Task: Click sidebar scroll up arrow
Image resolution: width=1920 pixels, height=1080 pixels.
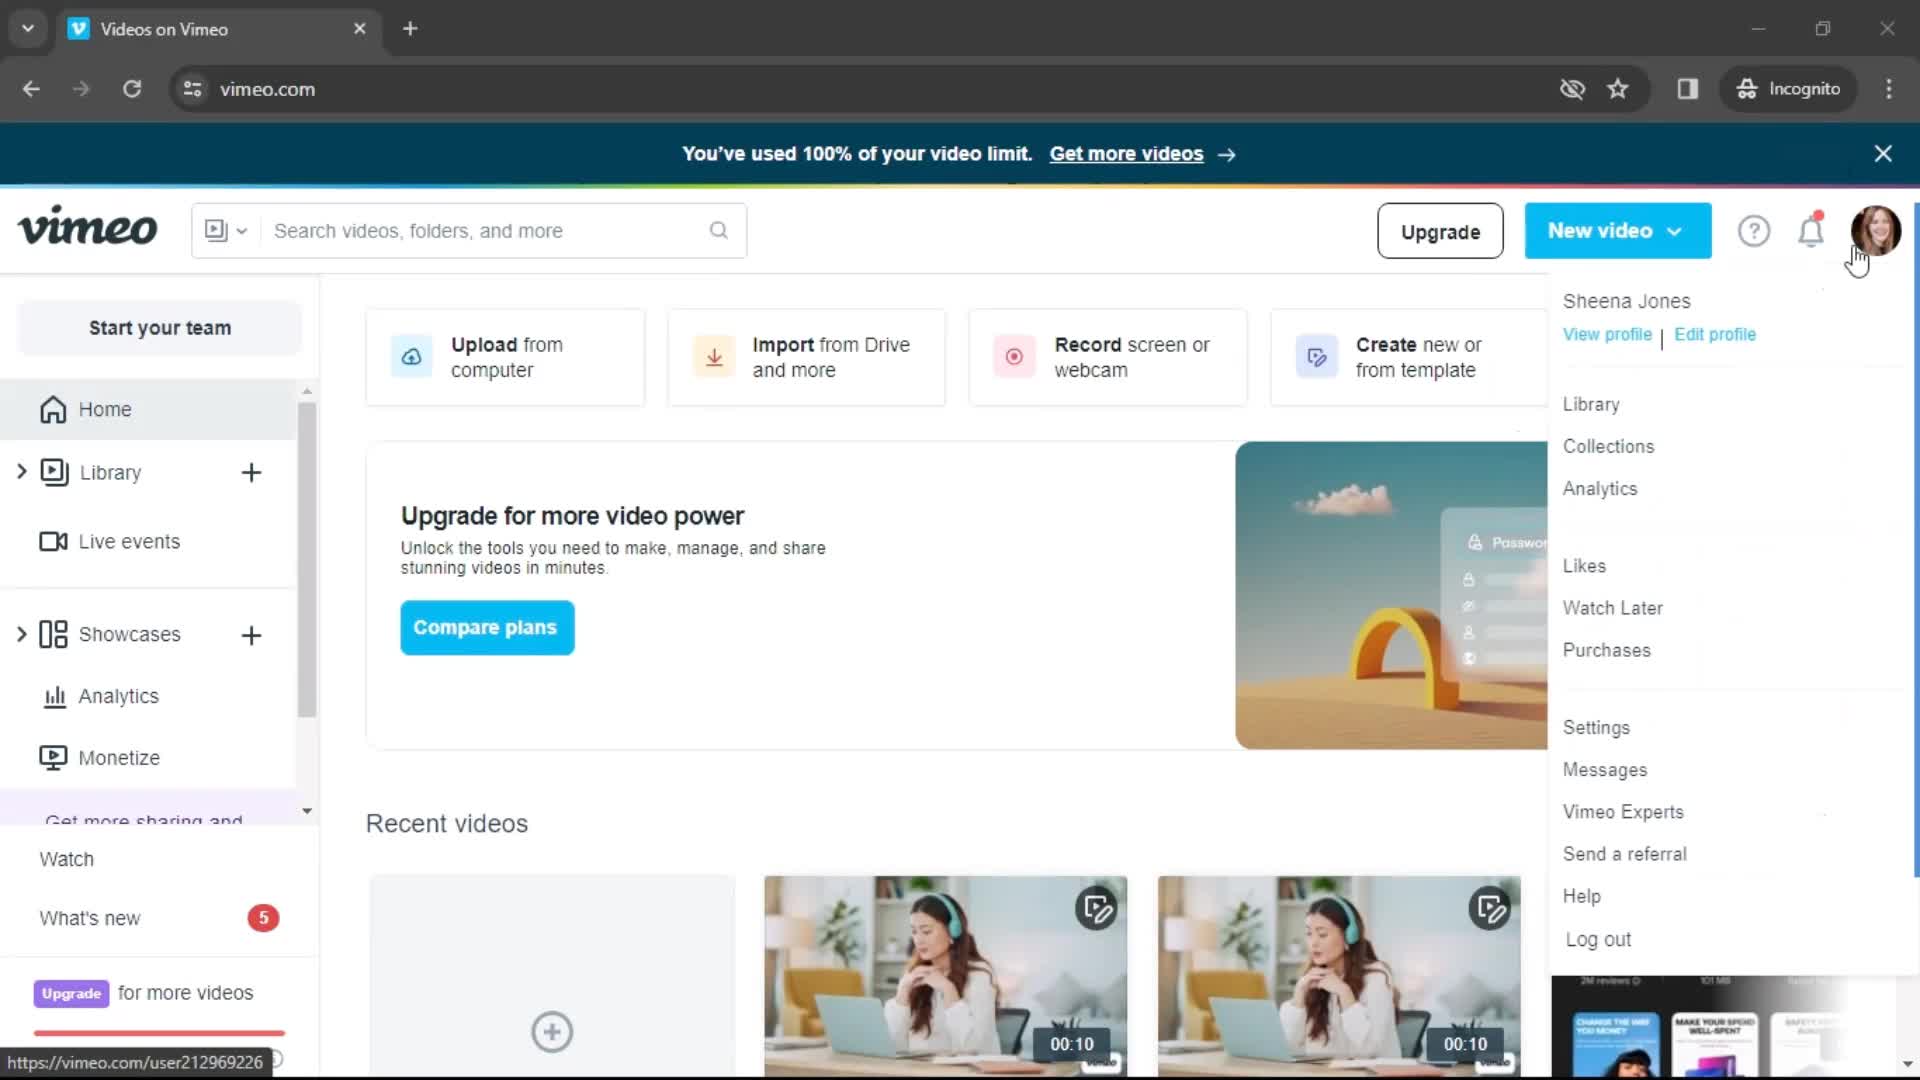Action: click(307, 391)
